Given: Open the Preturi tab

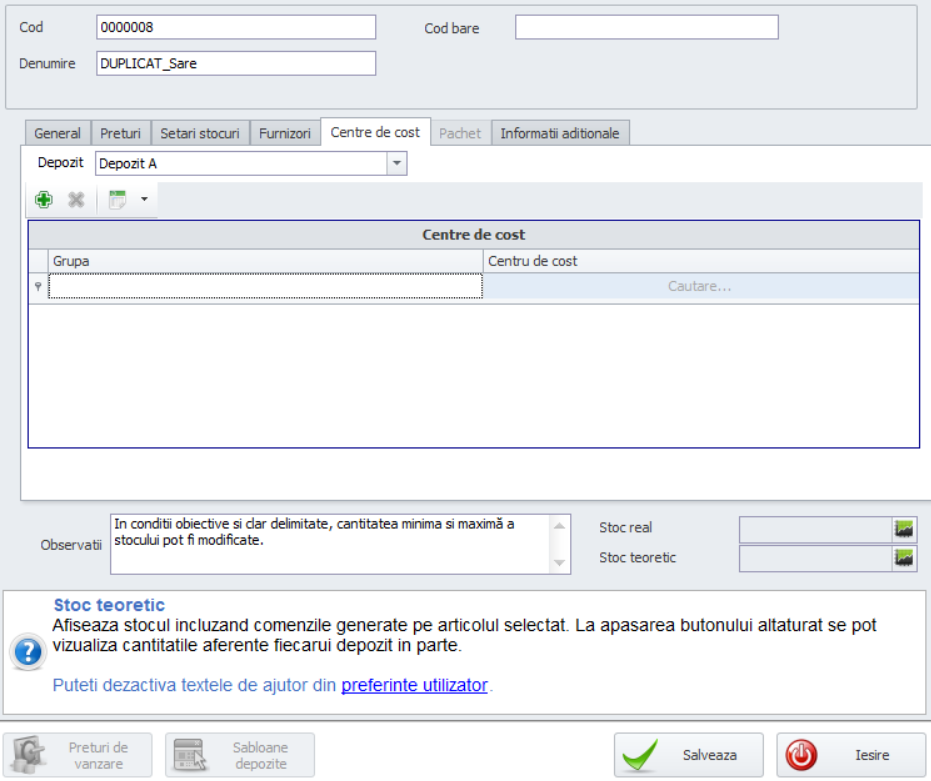Looking at the screenshot, I should point(121,133).
